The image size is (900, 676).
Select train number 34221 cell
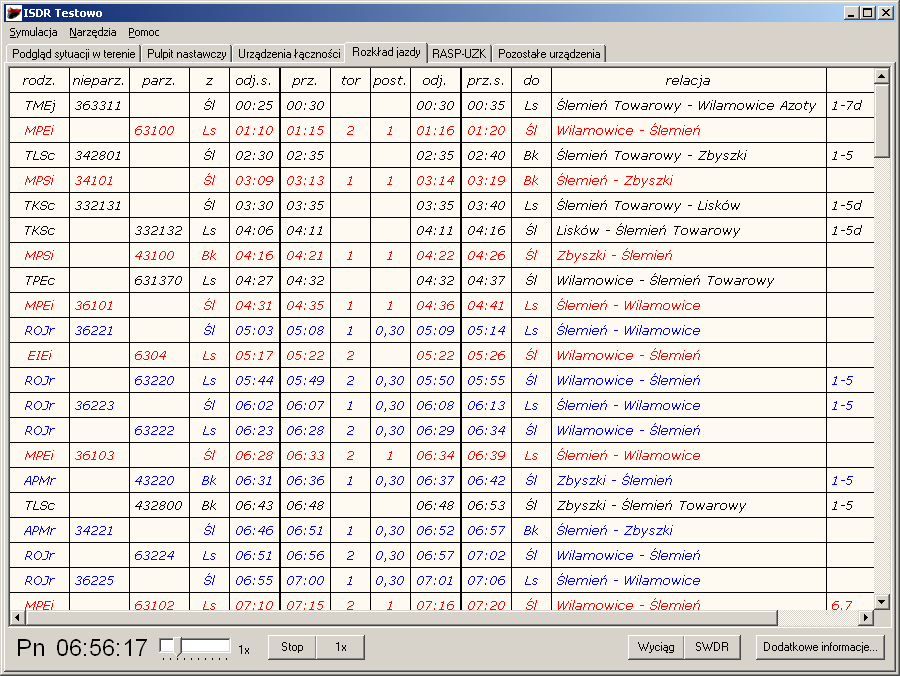[99, 530]
